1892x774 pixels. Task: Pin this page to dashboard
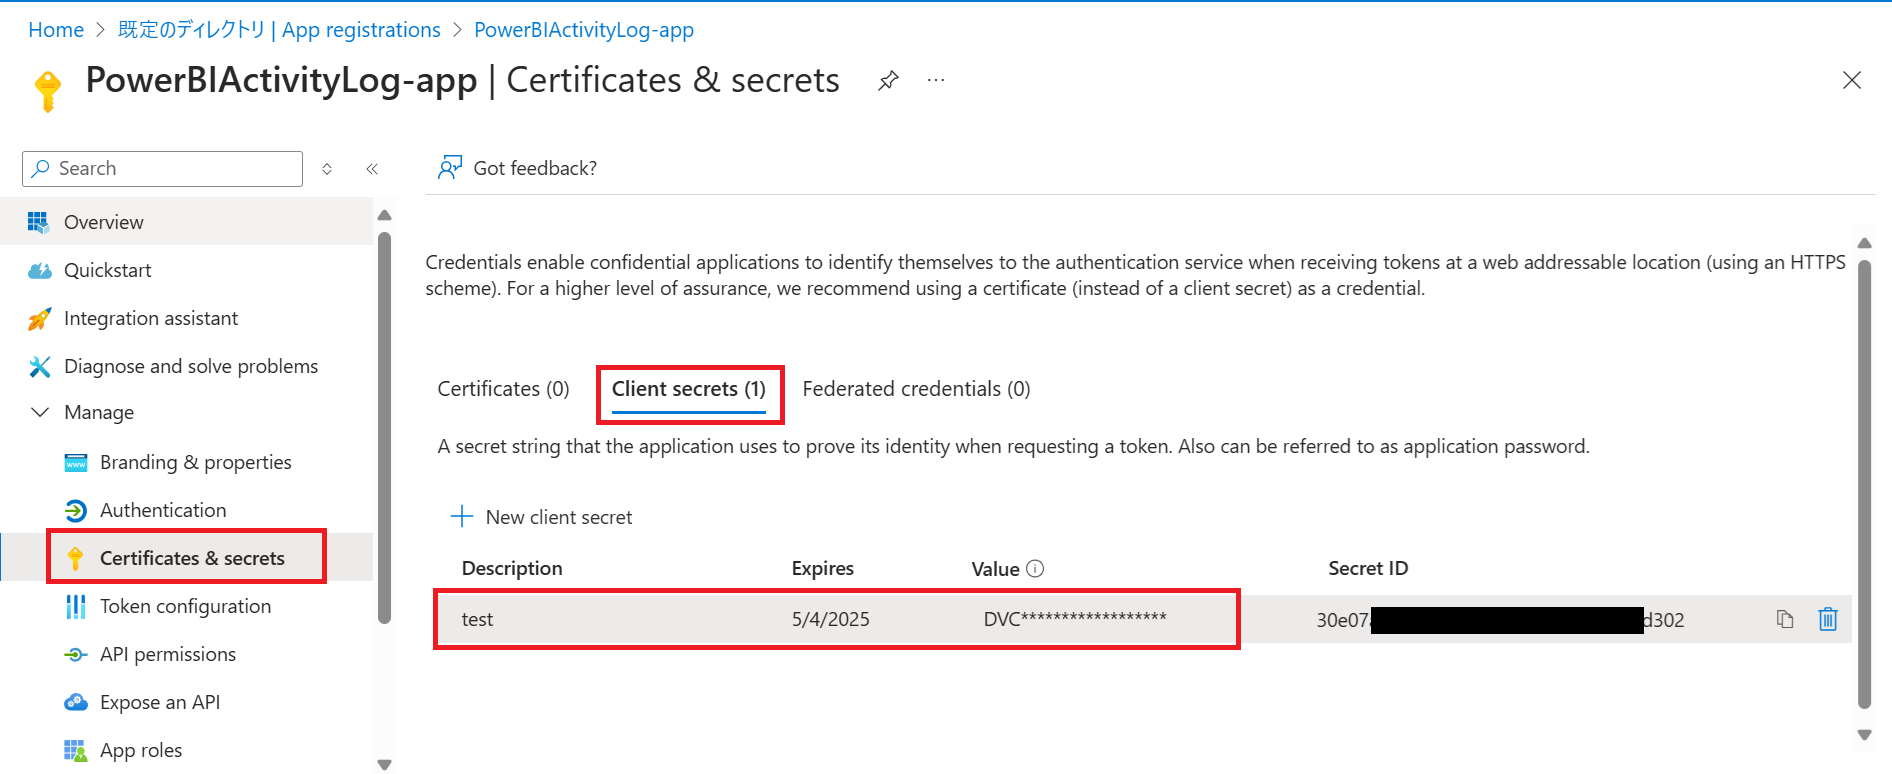point(888,80)
